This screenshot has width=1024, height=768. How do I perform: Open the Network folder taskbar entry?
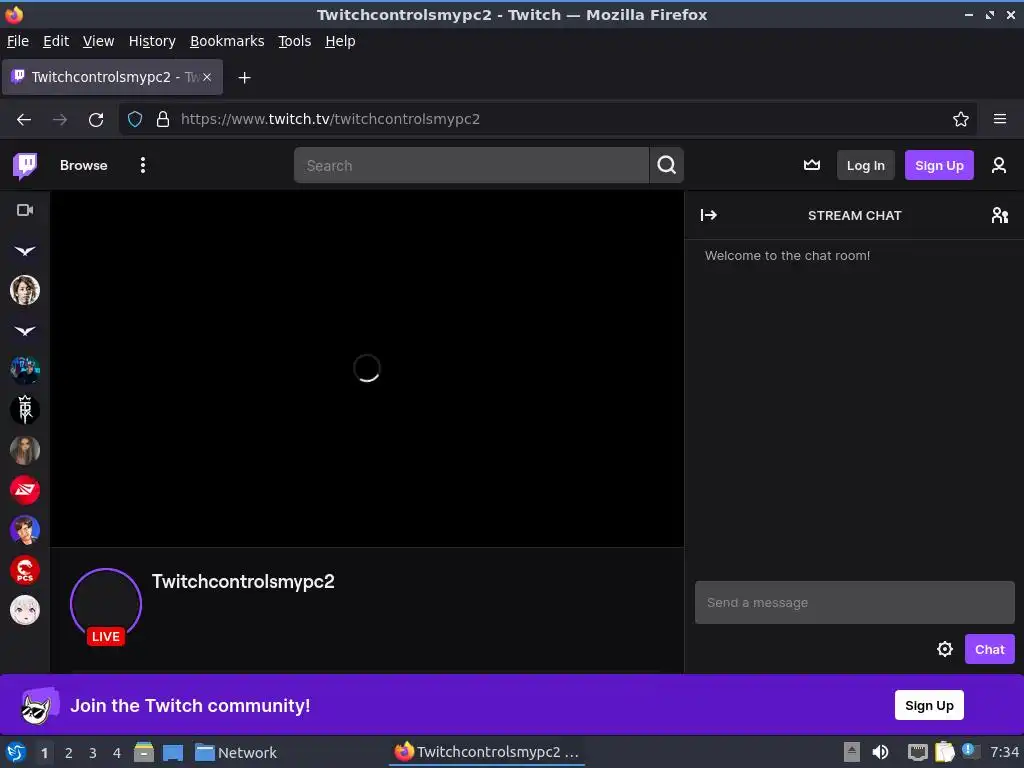[x=236, y=753]
